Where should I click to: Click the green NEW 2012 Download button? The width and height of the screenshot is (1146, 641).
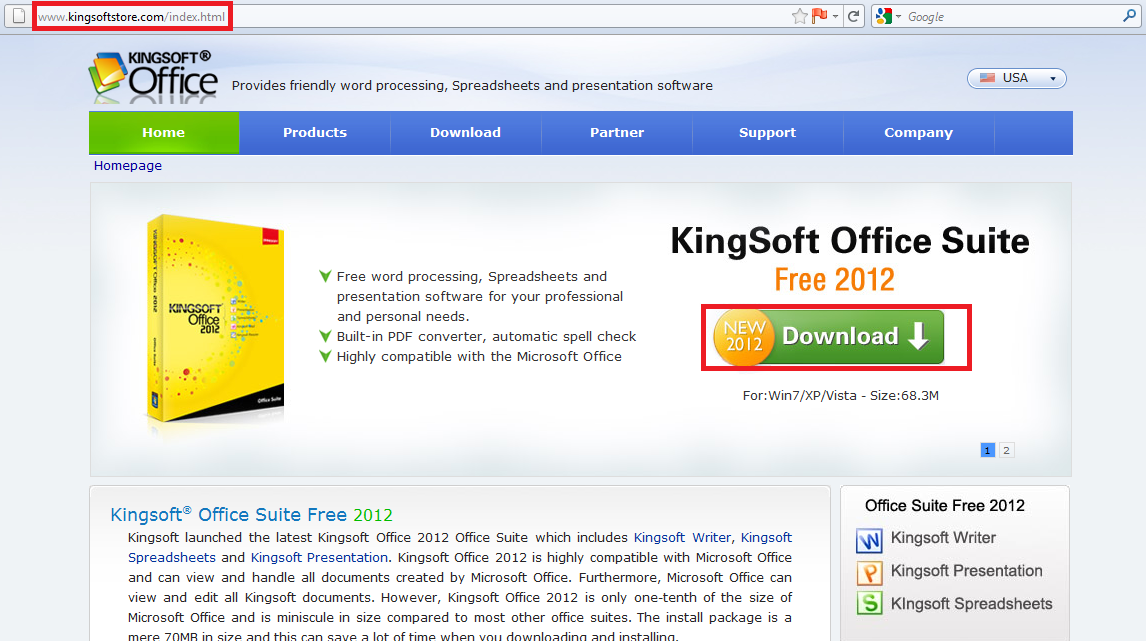tap(829, 337)
